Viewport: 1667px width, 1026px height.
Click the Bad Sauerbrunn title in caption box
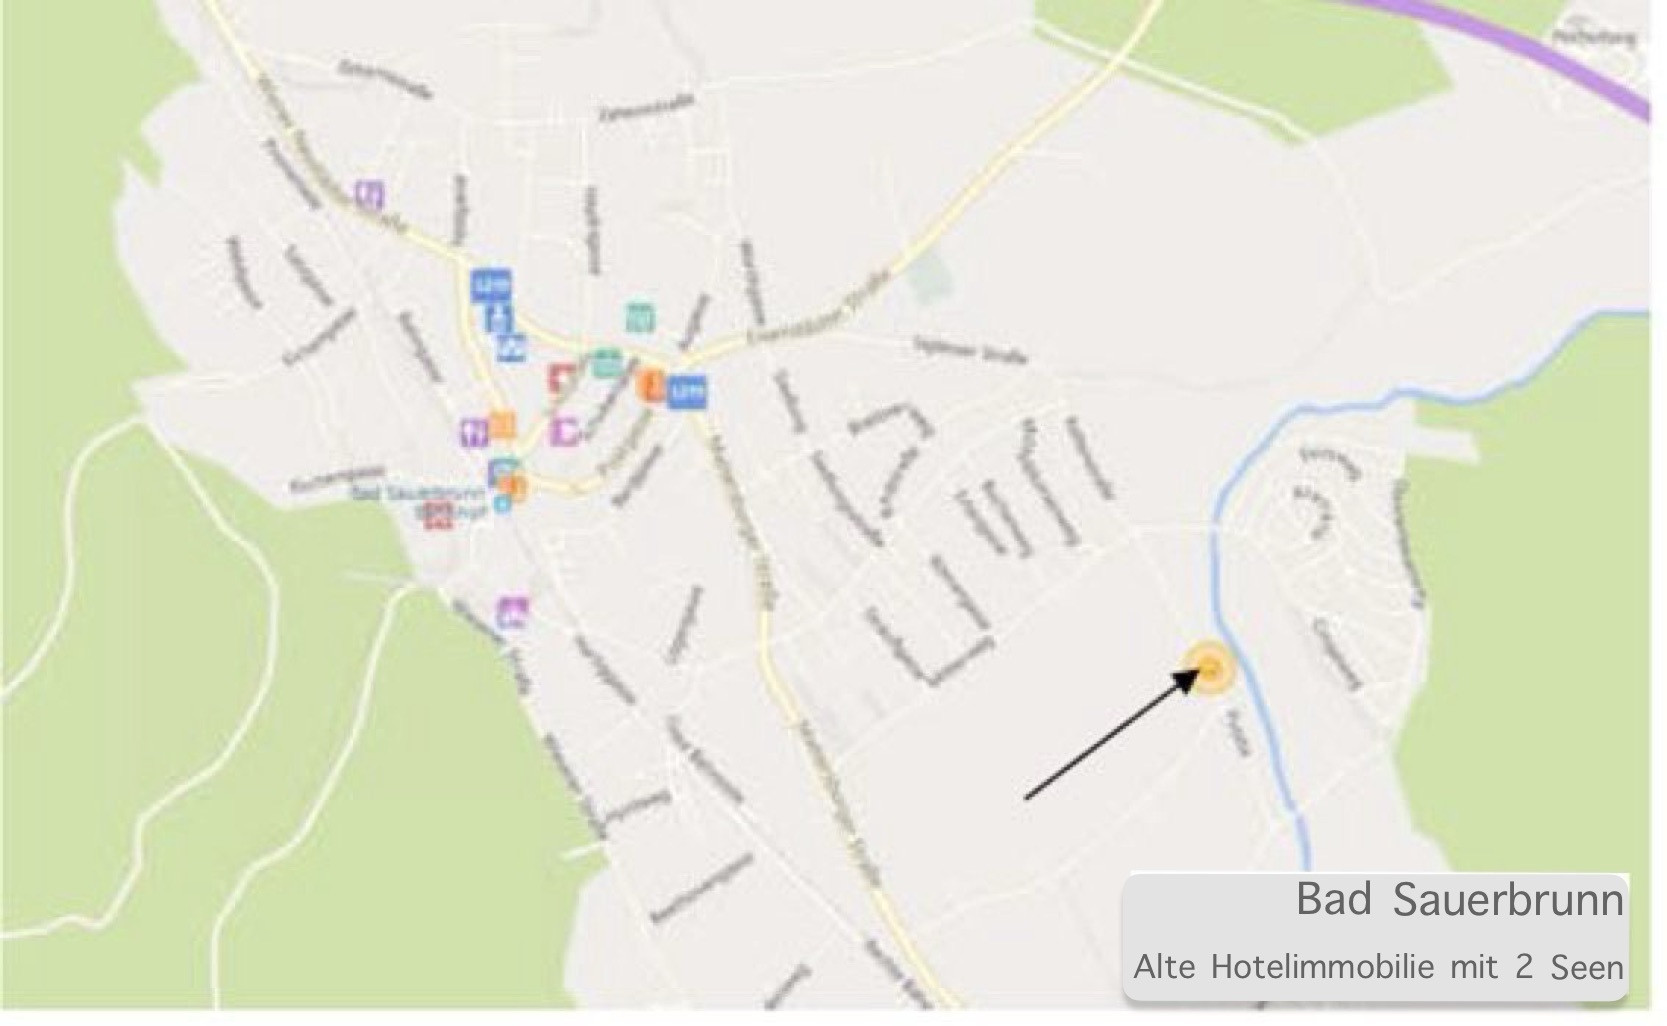(x=1459, y=900)
